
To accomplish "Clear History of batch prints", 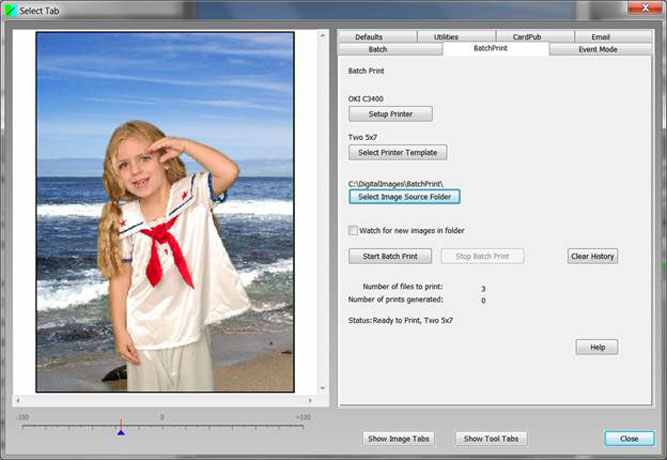I will point(593,257).
